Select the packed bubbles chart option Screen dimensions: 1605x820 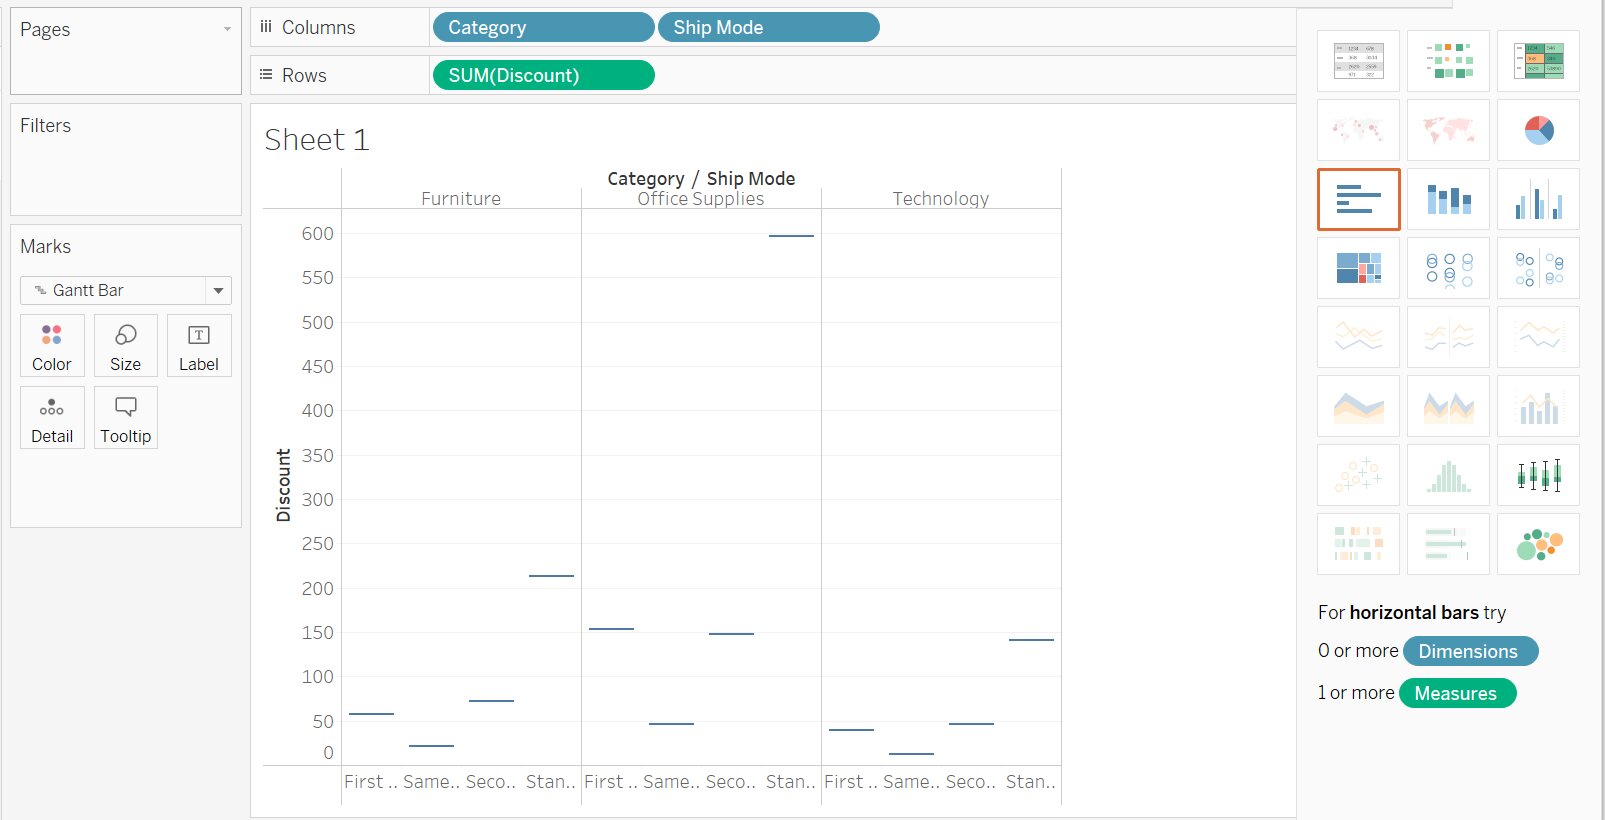click(1538, 544)
